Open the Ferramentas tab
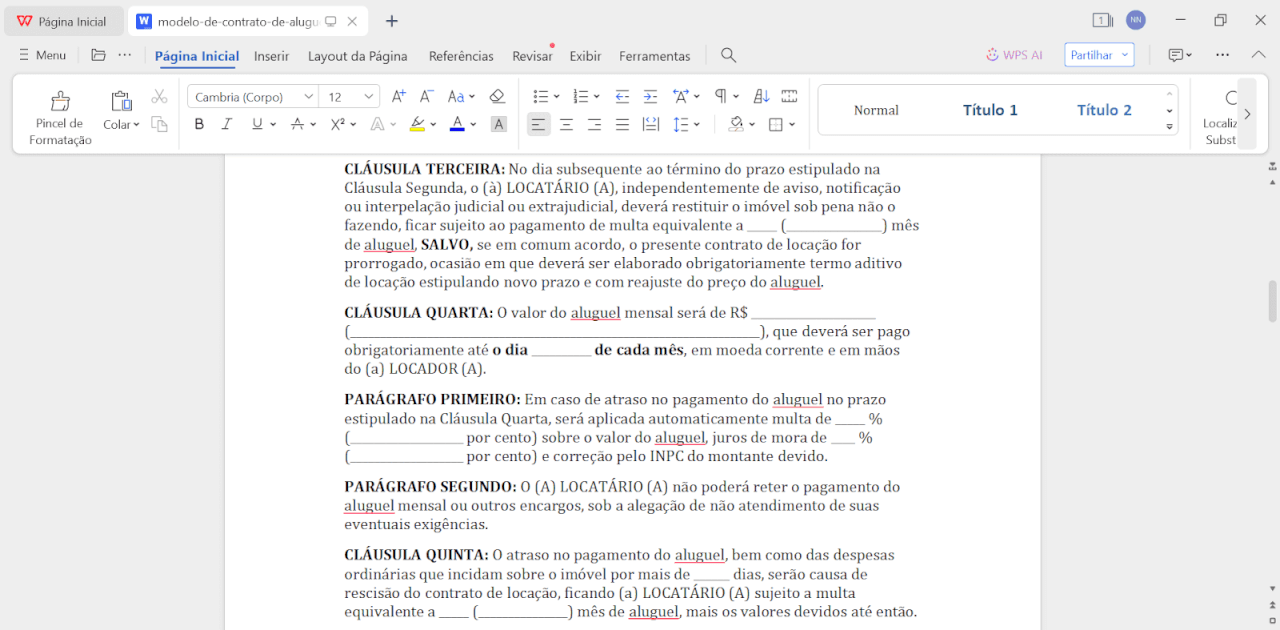The image size is (1280, 630). coord(655,56)
